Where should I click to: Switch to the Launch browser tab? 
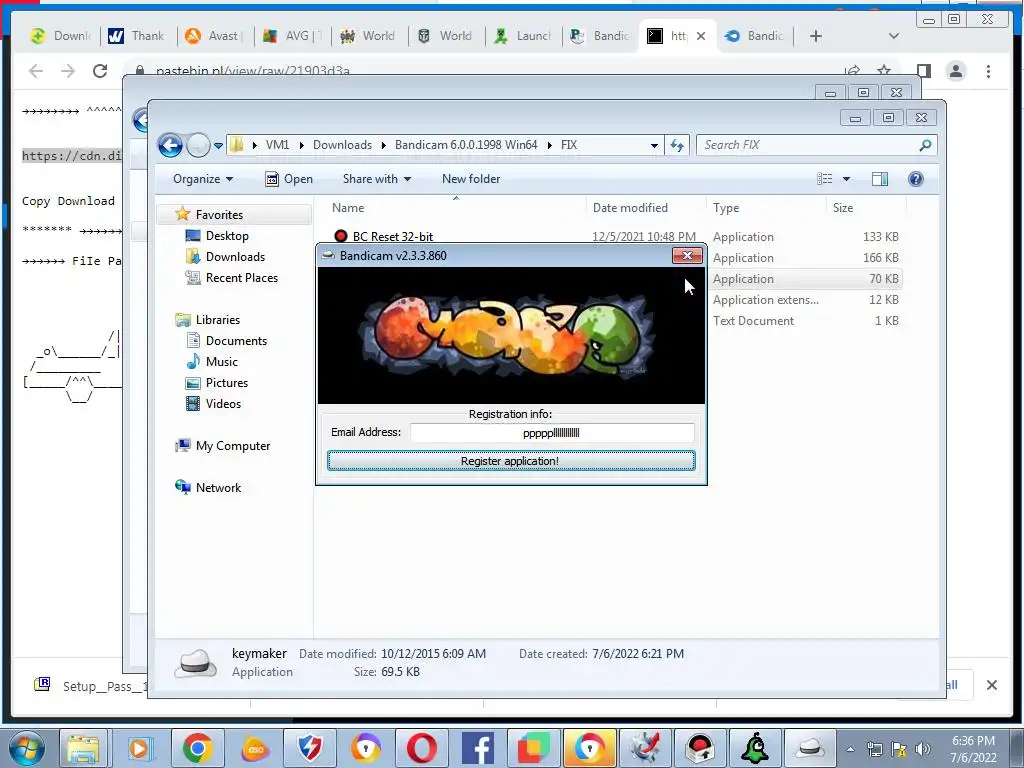click(x=522, y=36)
